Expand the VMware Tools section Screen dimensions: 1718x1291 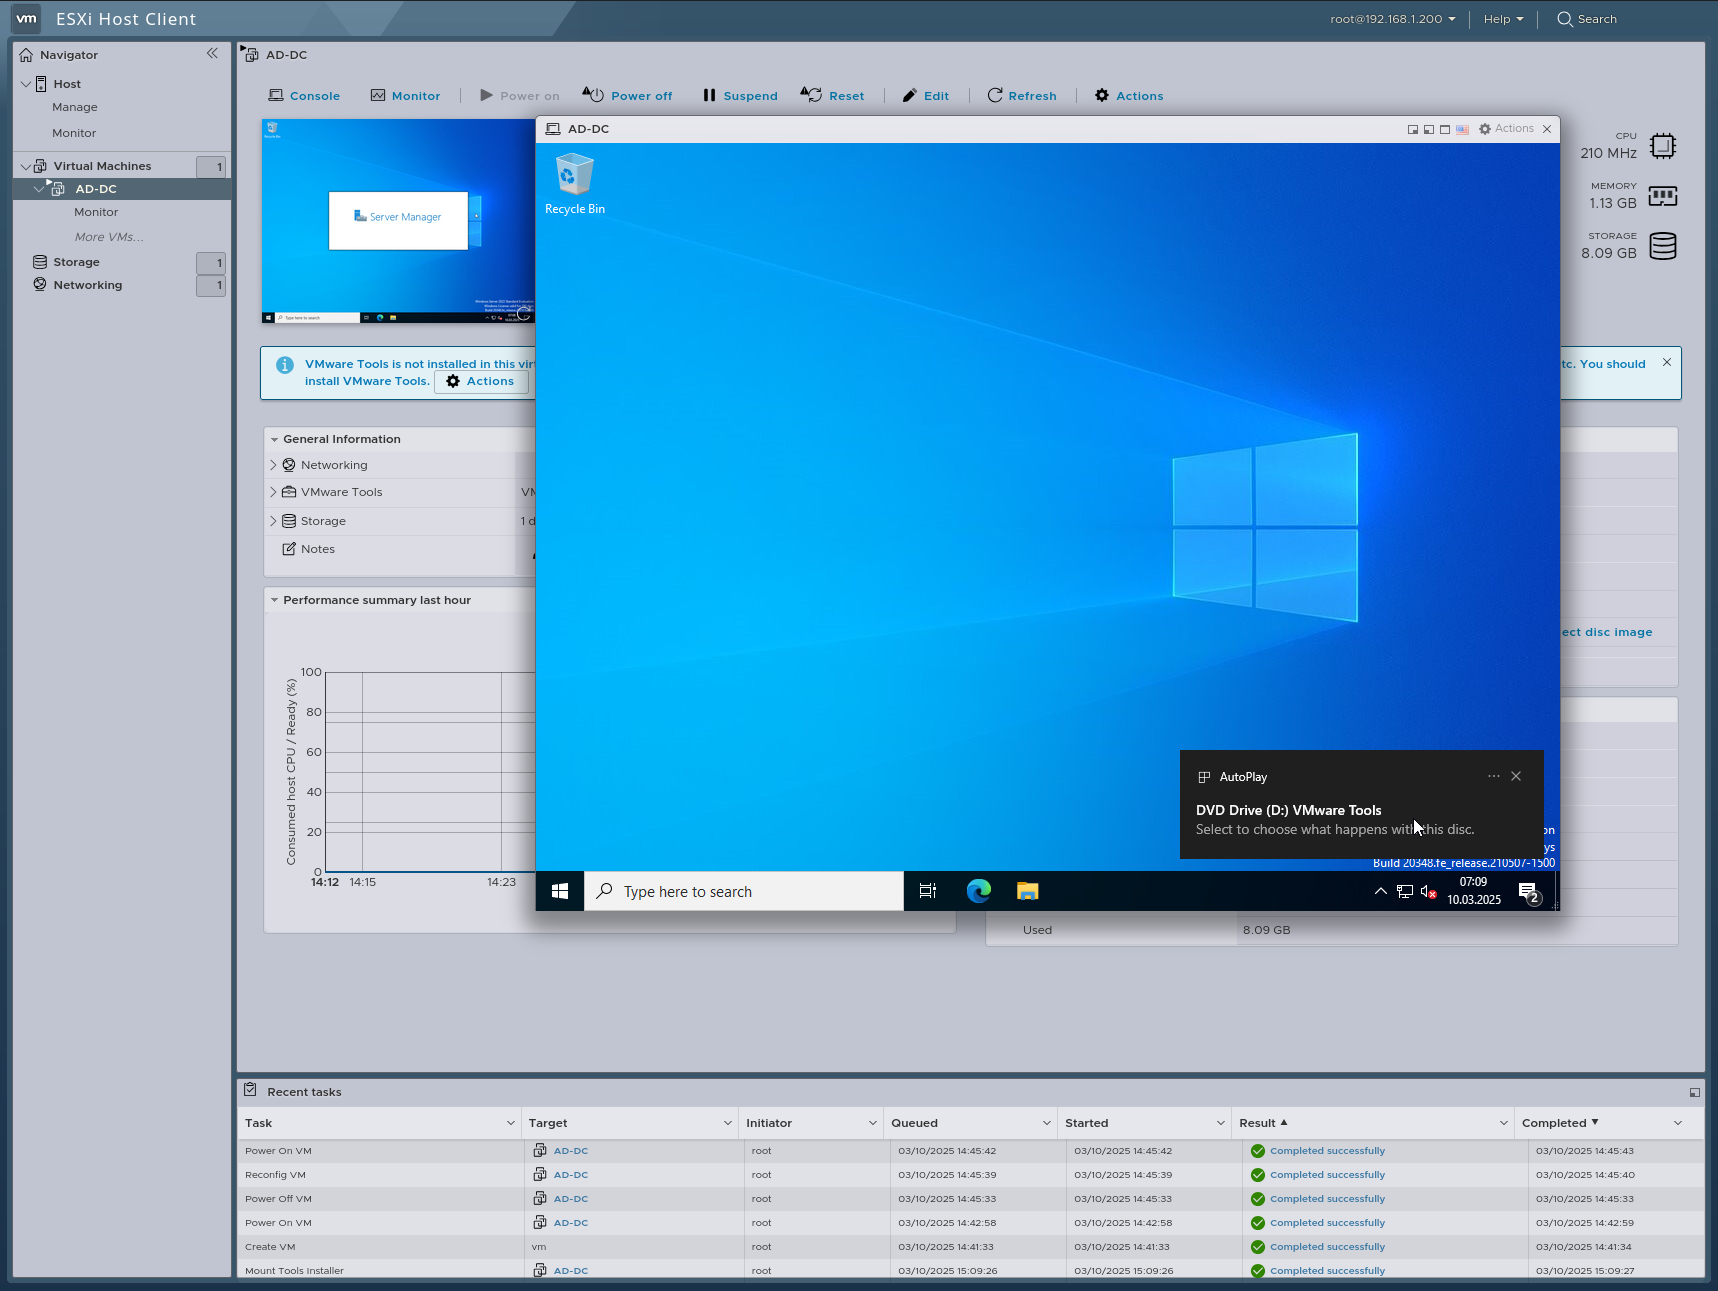(273, 491)
